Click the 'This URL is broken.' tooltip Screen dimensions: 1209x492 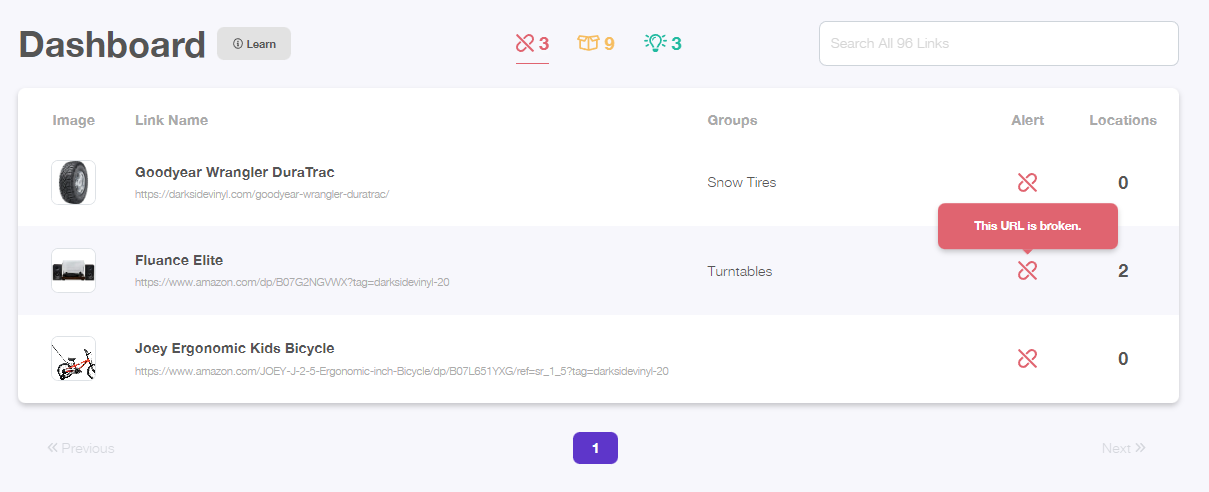coord(1027,226)
